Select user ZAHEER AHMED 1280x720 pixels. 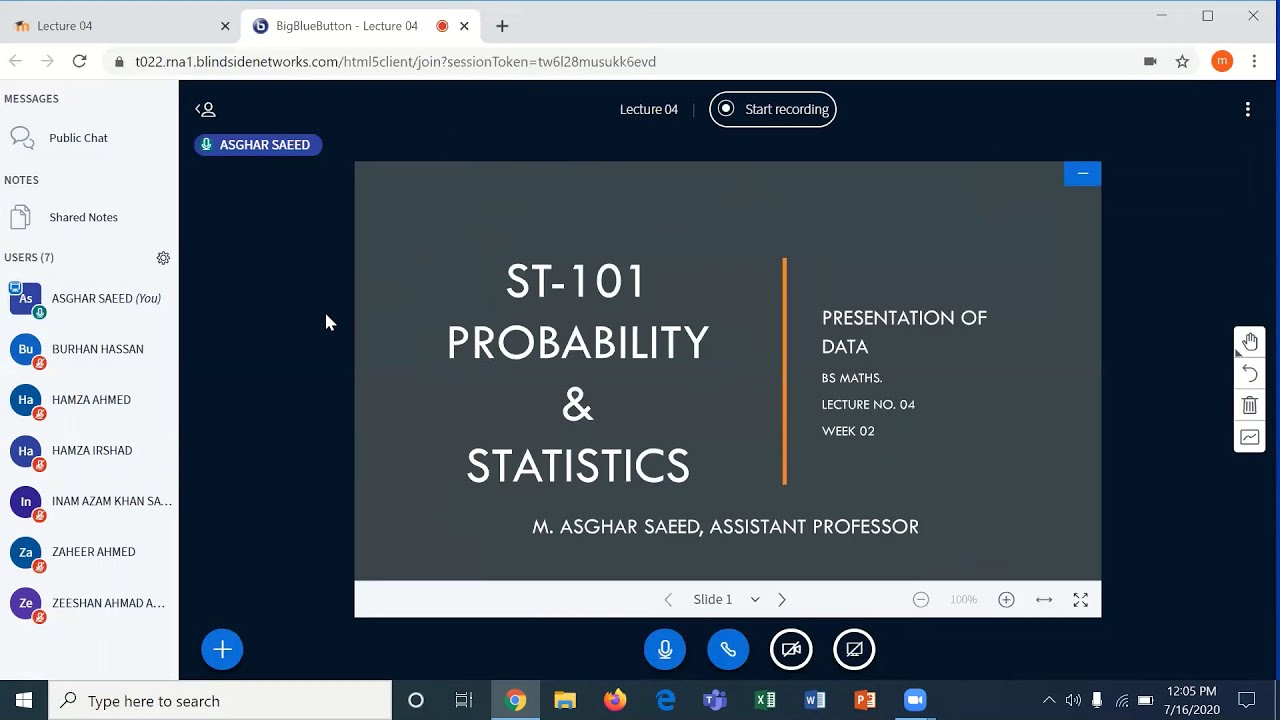(89, 552)
